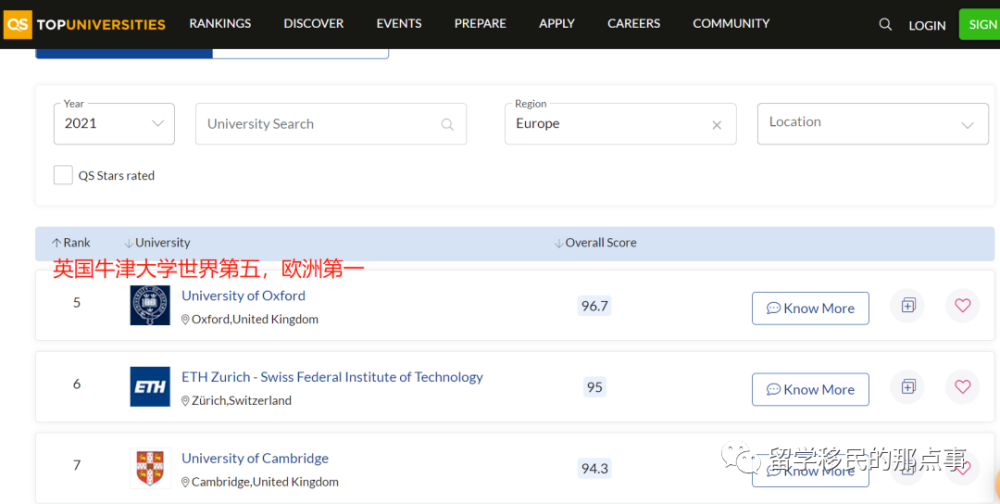Click the 95 overall score value

point(594,387)
